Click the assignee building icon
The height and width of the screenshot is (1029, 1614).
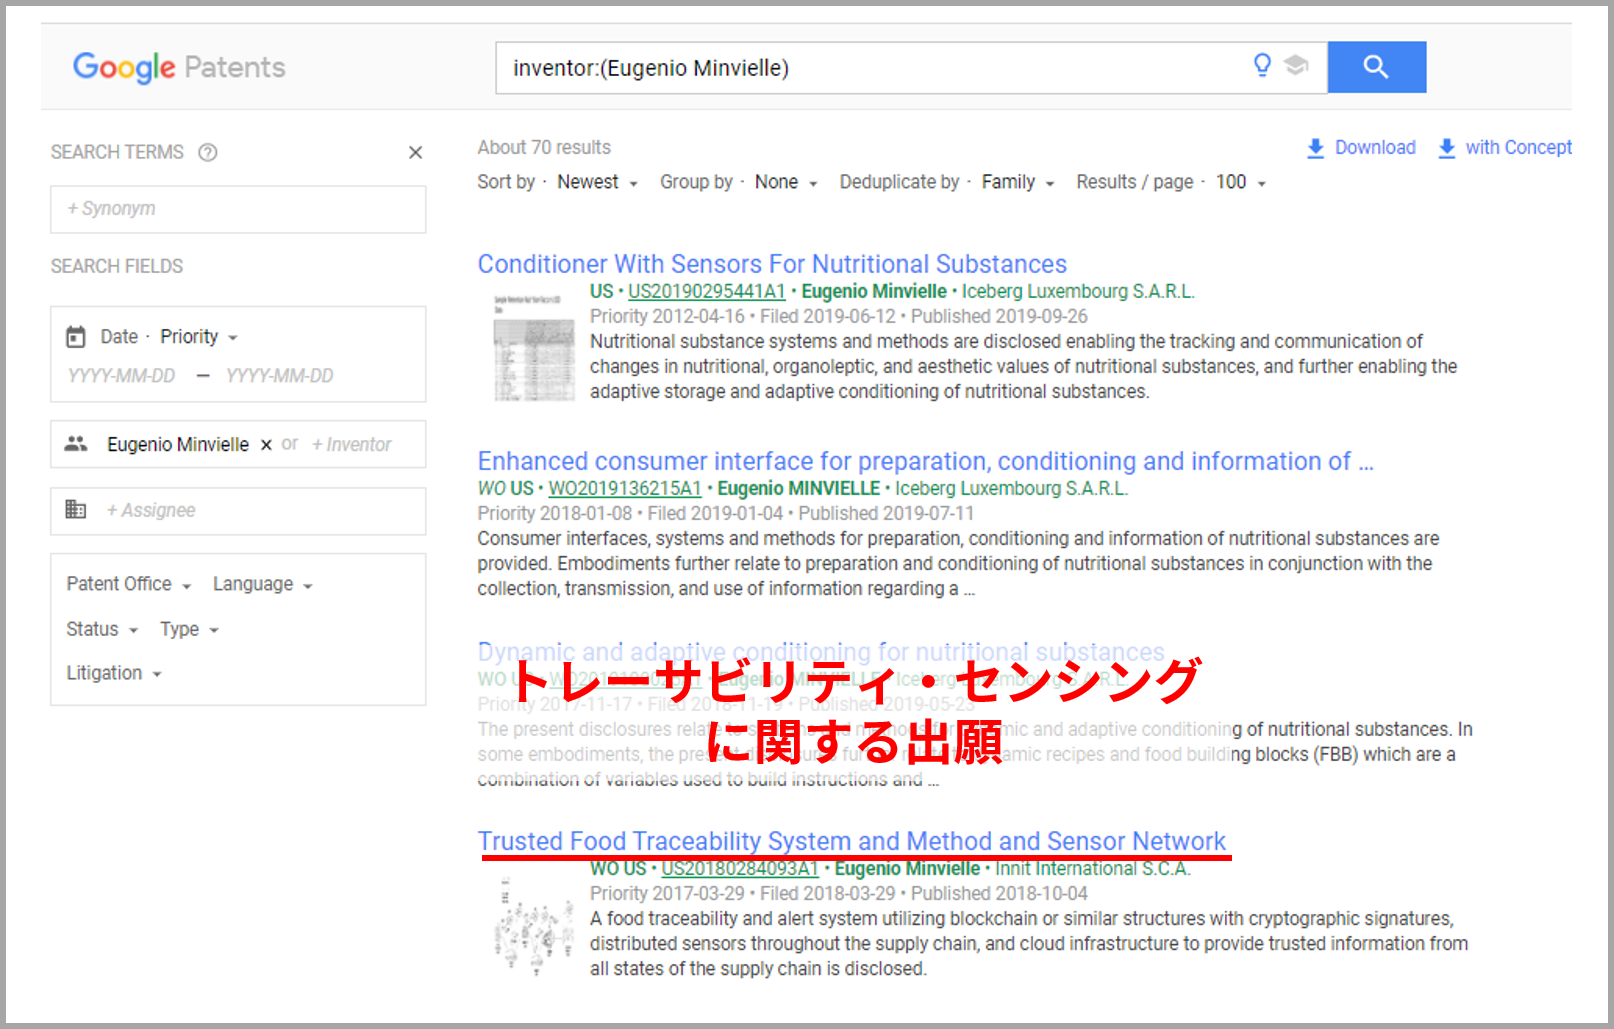point(76,510)
